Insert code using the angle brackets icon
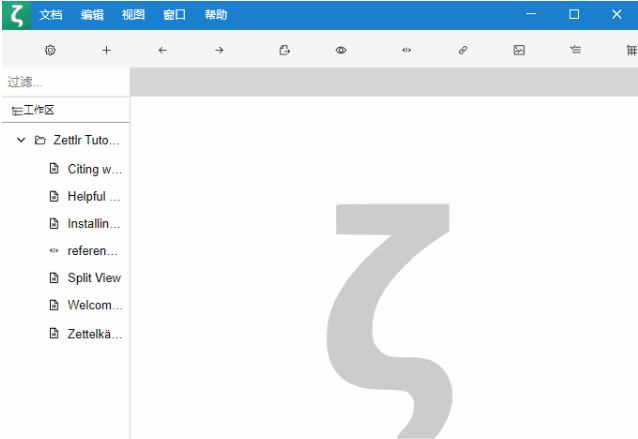The width and height of the screenshot is (638, 439). point(406,50)
